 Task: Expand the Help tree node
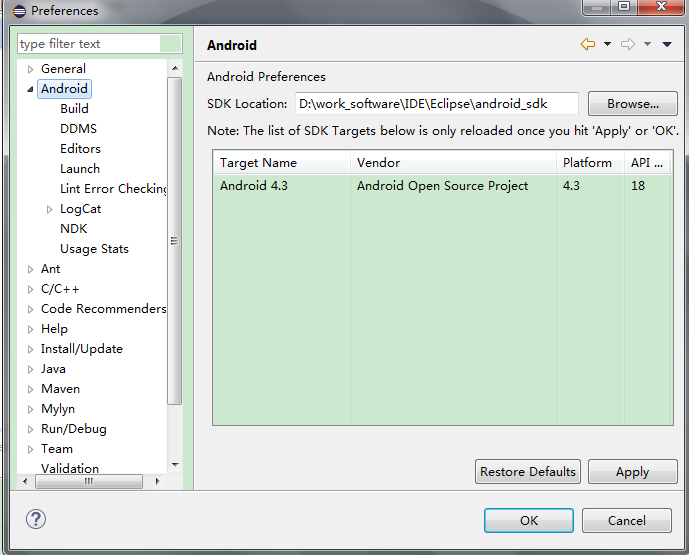(x=30, y=329)
